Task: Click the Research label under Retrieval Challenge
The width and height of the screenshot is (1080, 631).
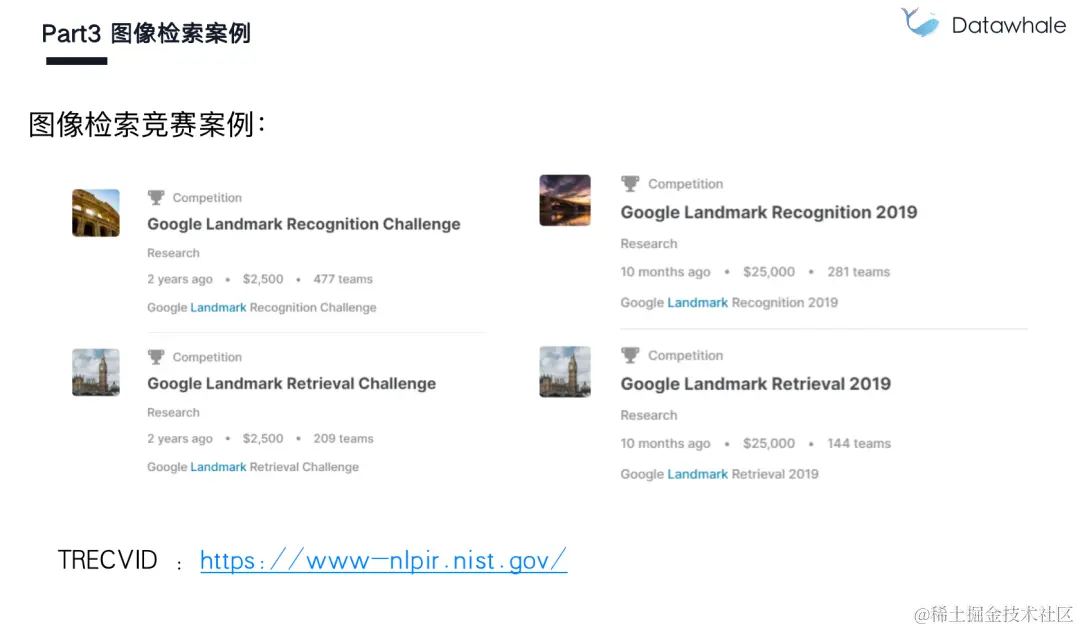Action: [173, 412]
